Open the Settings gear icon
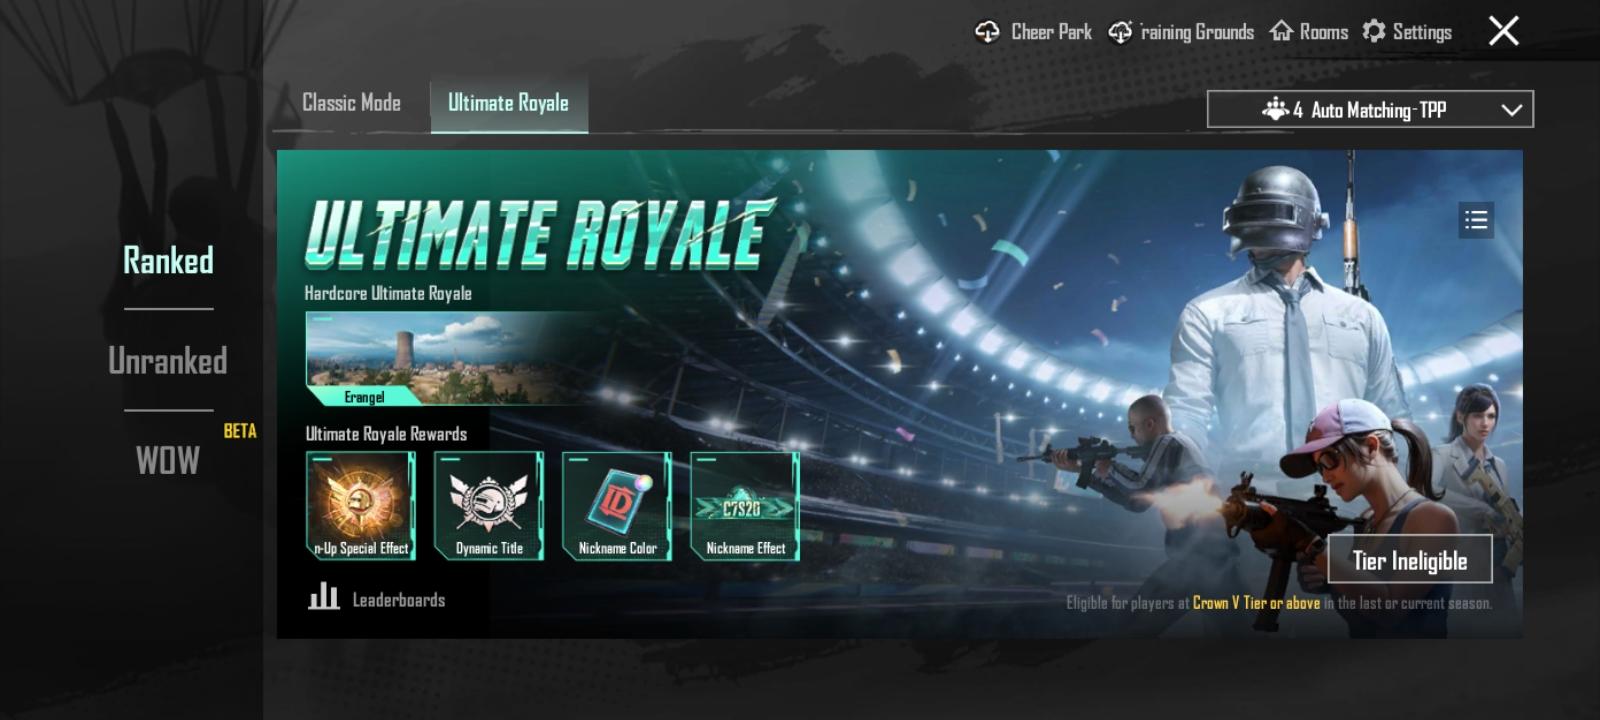 click(1374, 31)
